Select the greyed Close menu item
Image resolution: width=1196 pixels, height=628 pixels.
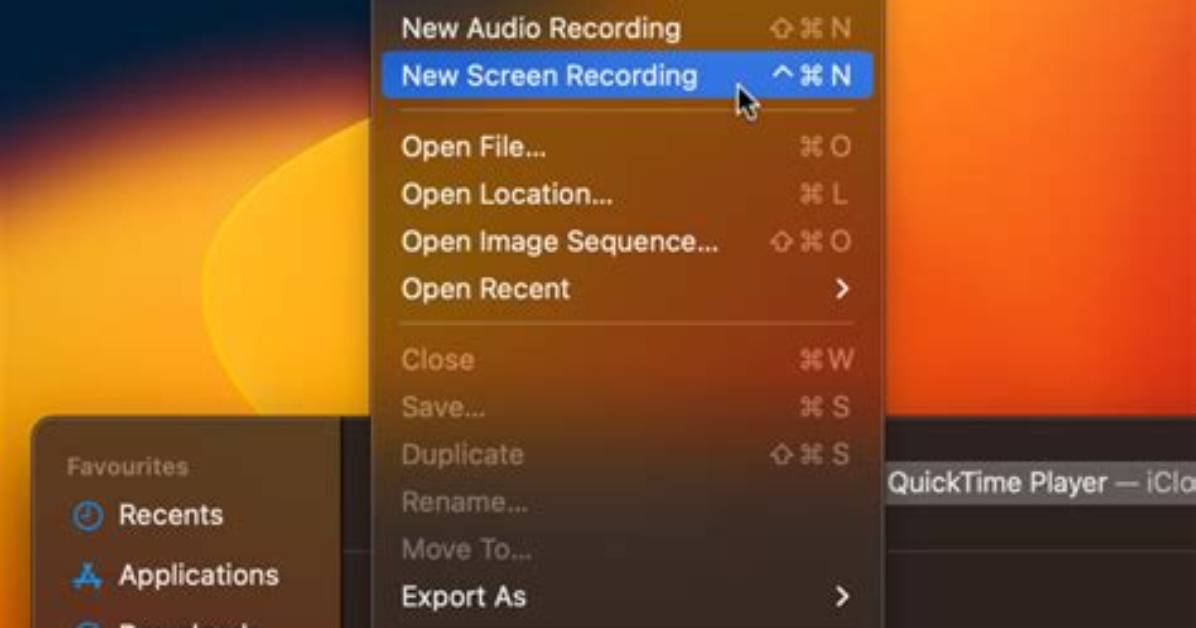tap(627, 359)
